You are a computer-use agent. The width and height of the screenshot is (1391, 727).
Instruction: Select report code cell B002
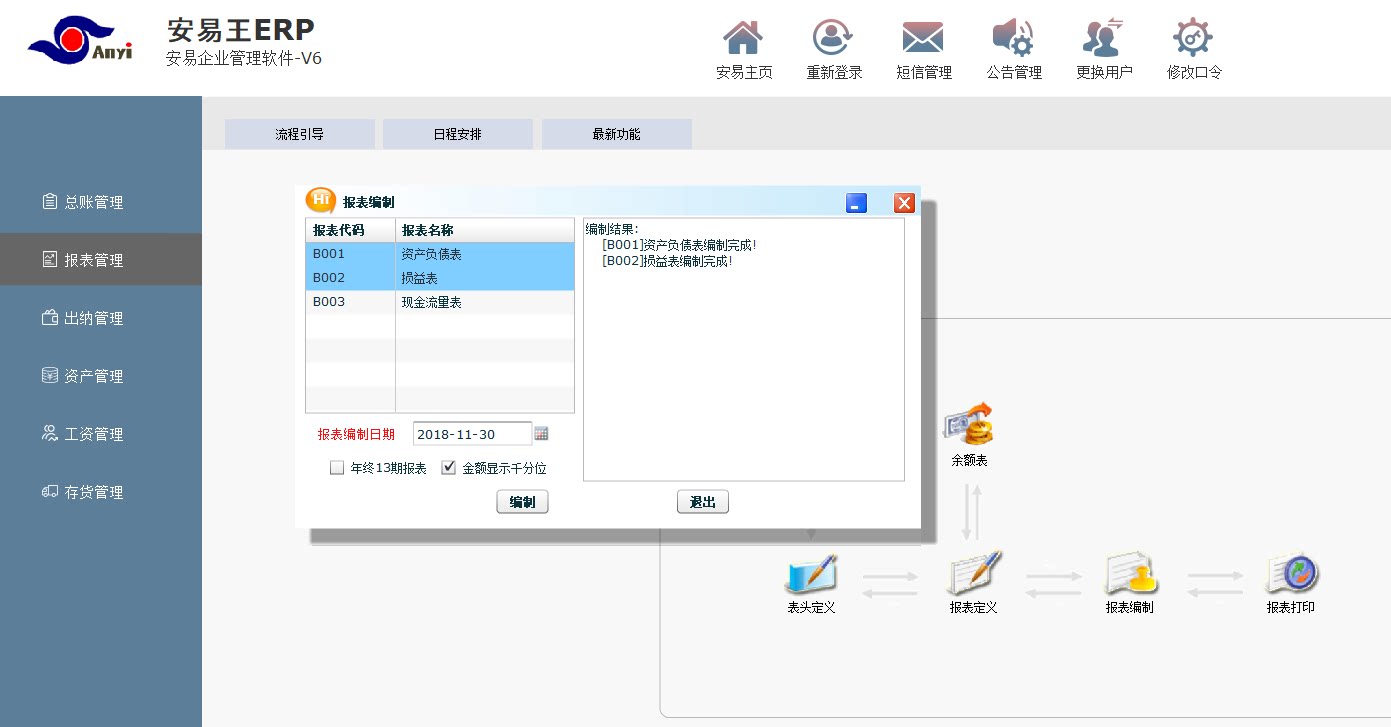[x=350, y=278]
